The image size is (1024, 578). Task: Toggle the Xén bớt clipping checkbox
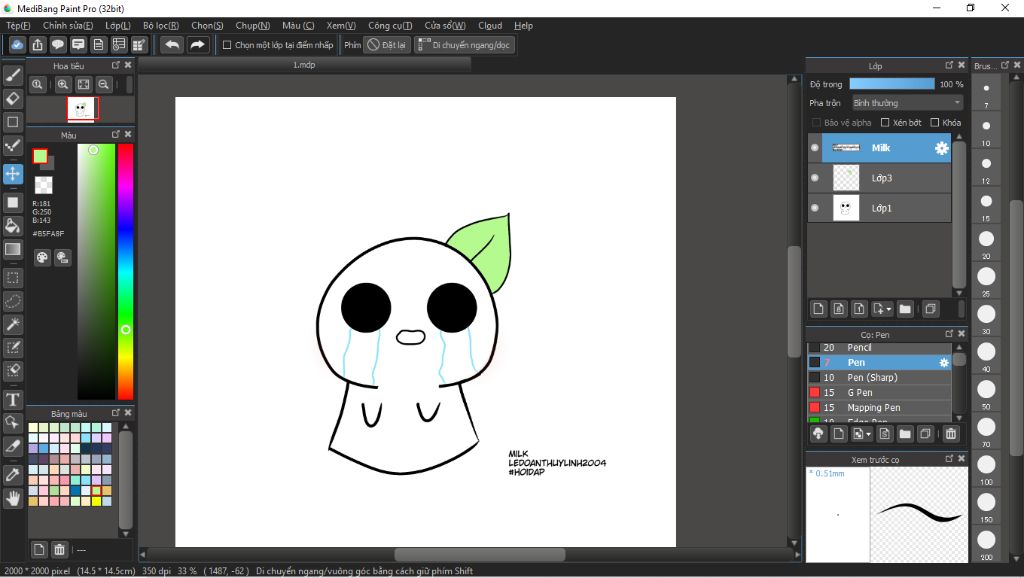click(x=885, y=123)
